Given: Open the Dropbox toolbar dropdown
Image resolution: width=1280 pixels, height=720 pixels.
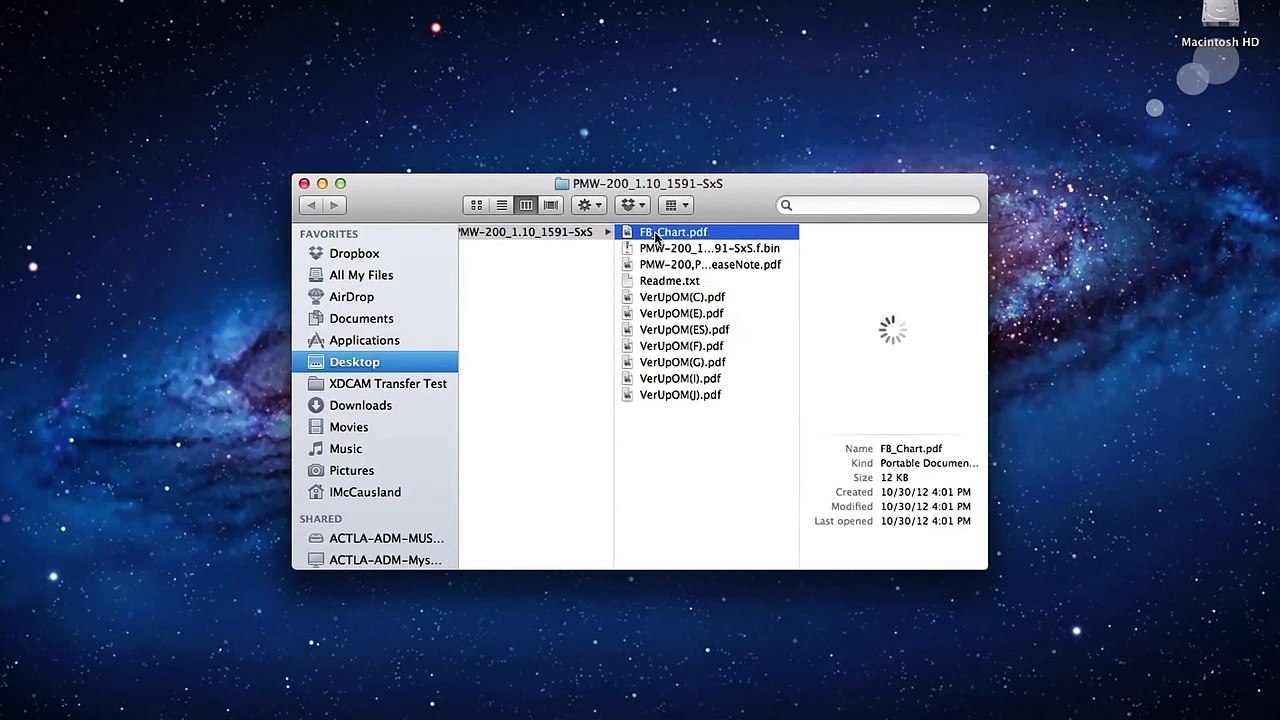Looking at the screenshot, I should pyautogui.click(x=633, y=205).
